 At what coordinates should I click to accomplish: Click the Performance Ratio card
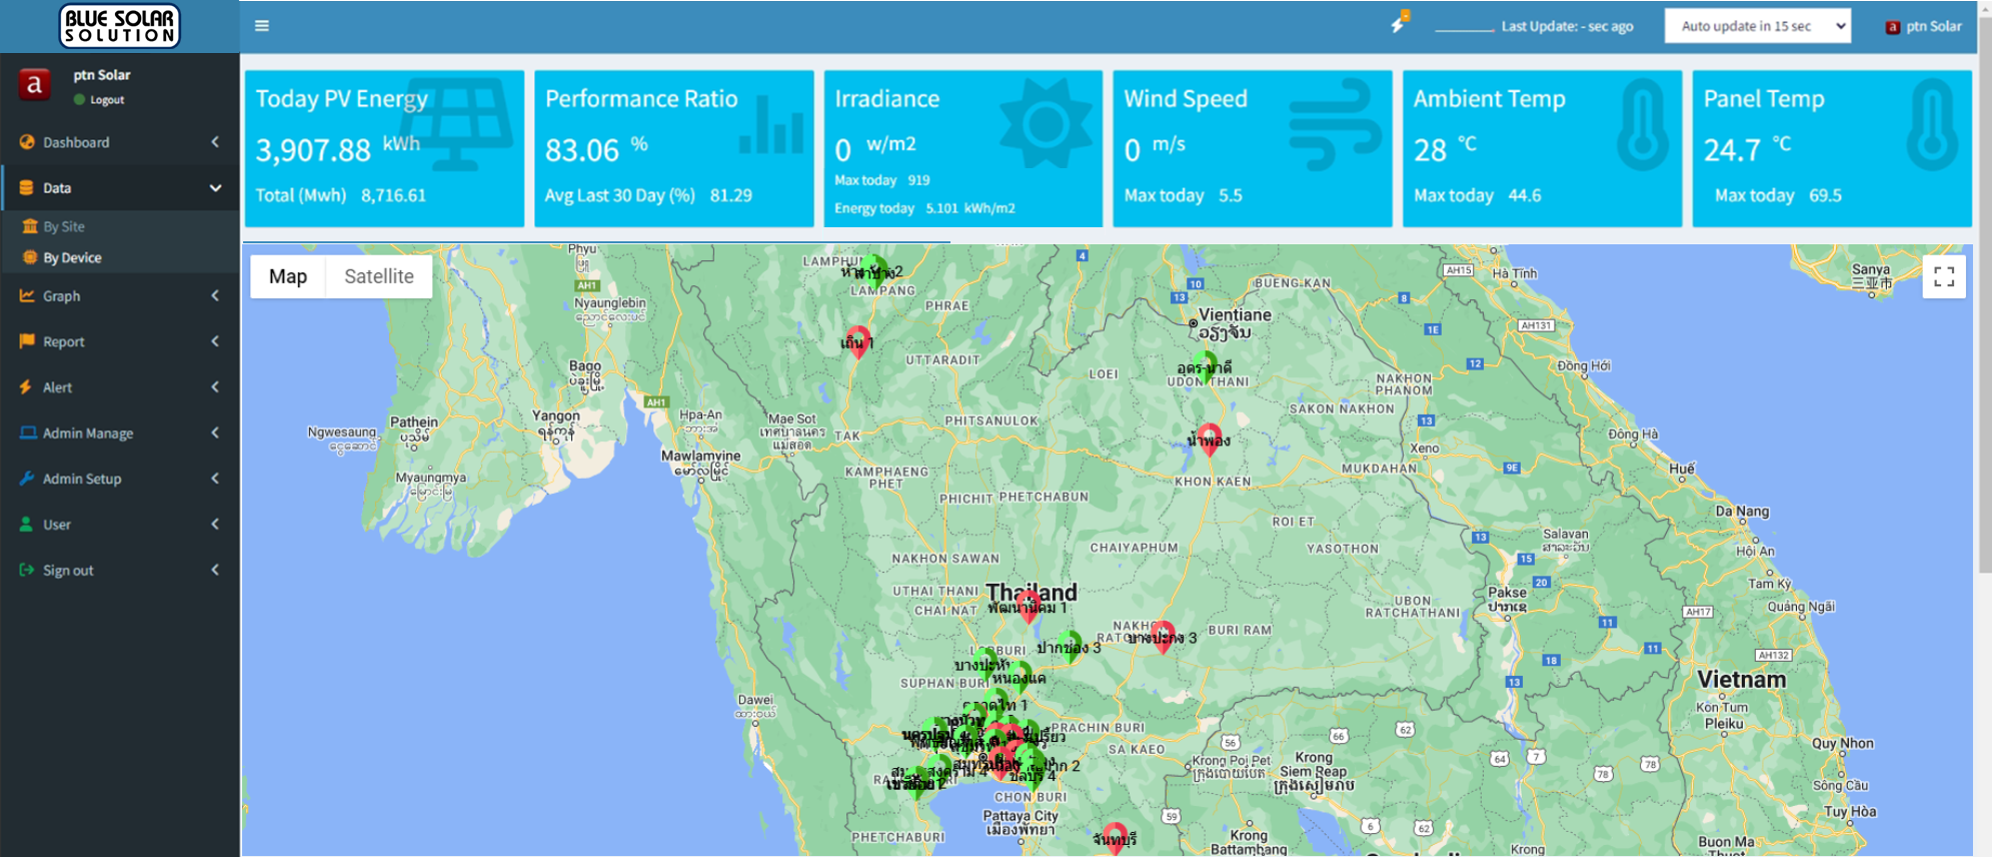(x=674, y=148)
